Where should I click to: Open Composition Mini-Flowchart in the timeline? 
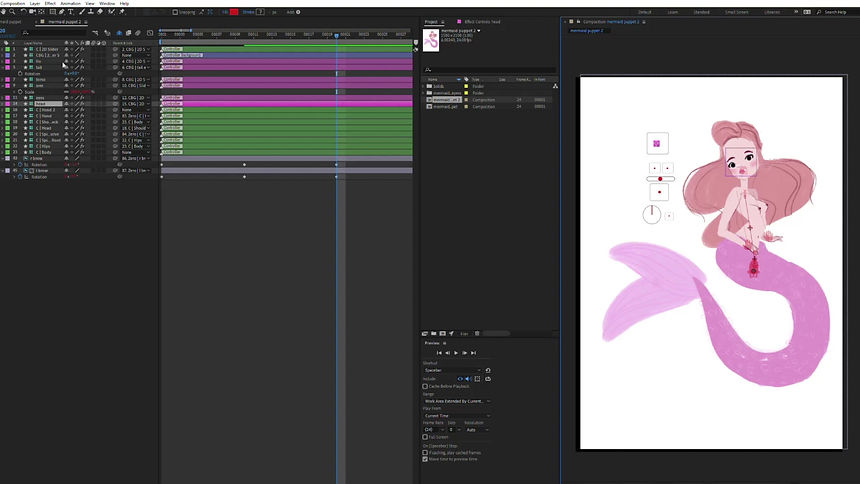tap(95, 33)
